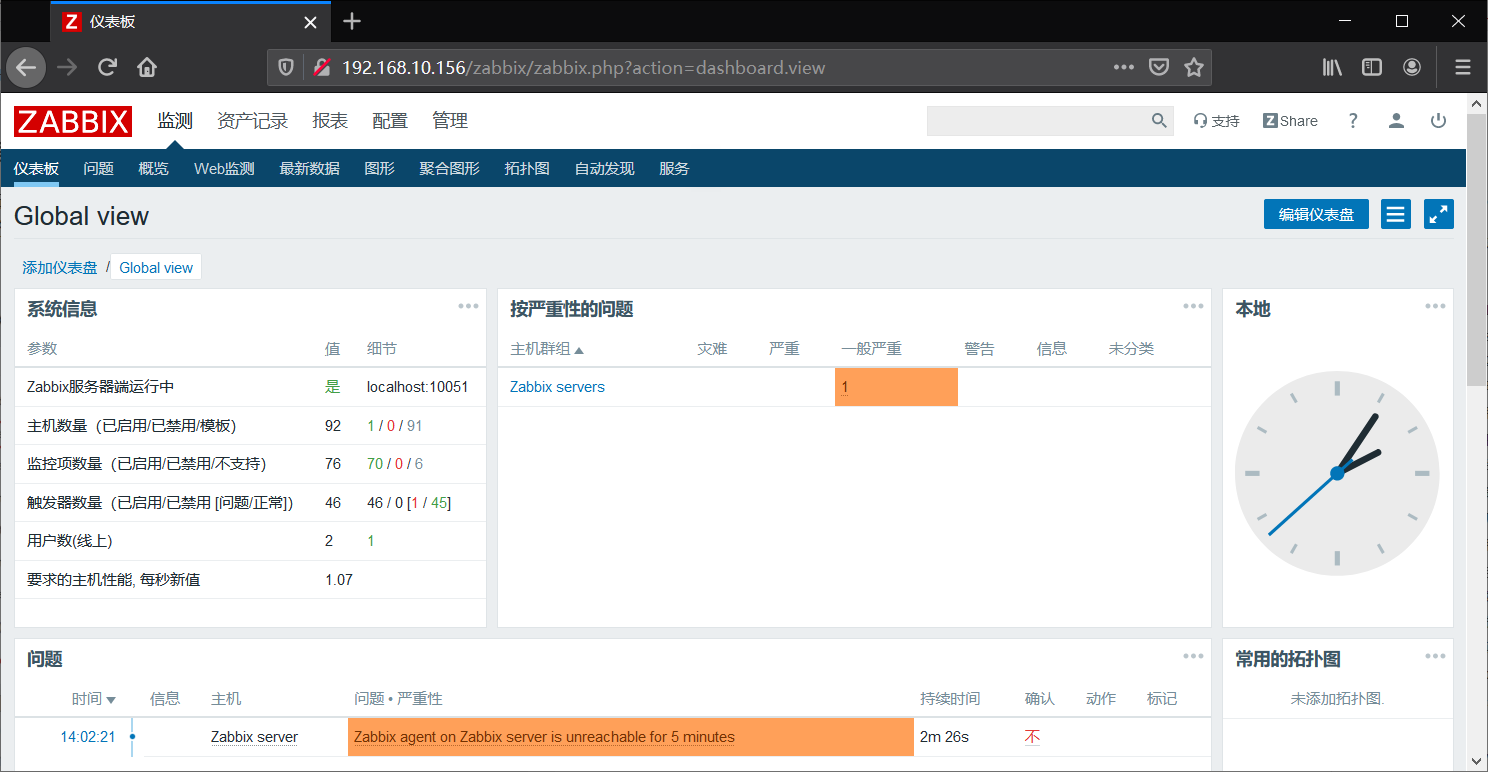Screen dimensions: 1488x772
Task: Open the 管理 main menu
Action: click(x=450, y=121)
